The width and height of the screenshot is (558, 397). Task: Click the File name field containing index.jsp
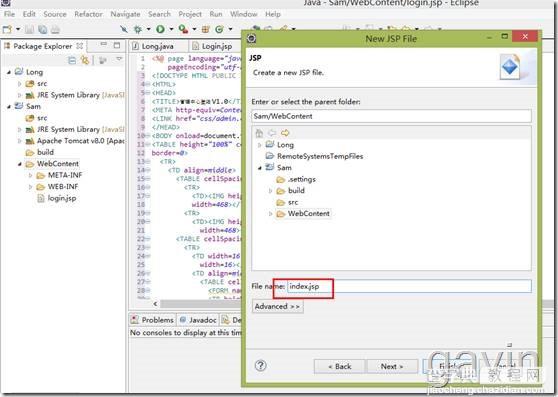coord(409,286)
